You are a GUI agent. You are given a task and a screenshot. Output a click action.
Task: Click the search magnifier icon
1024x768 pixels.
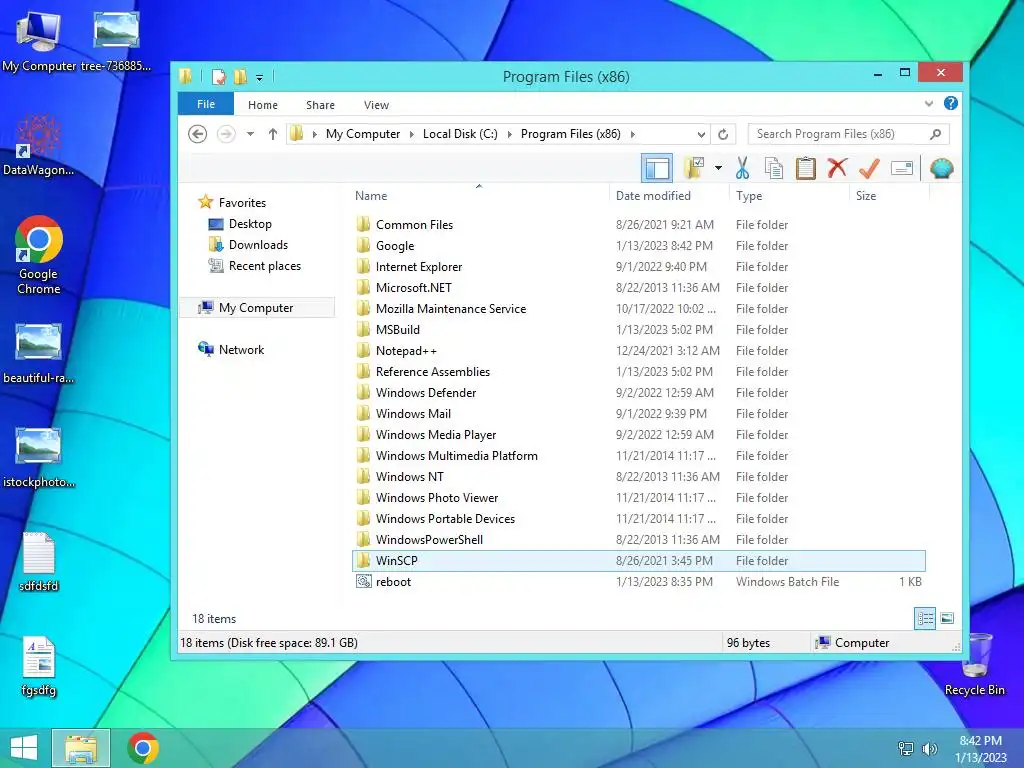pos(935,134)
